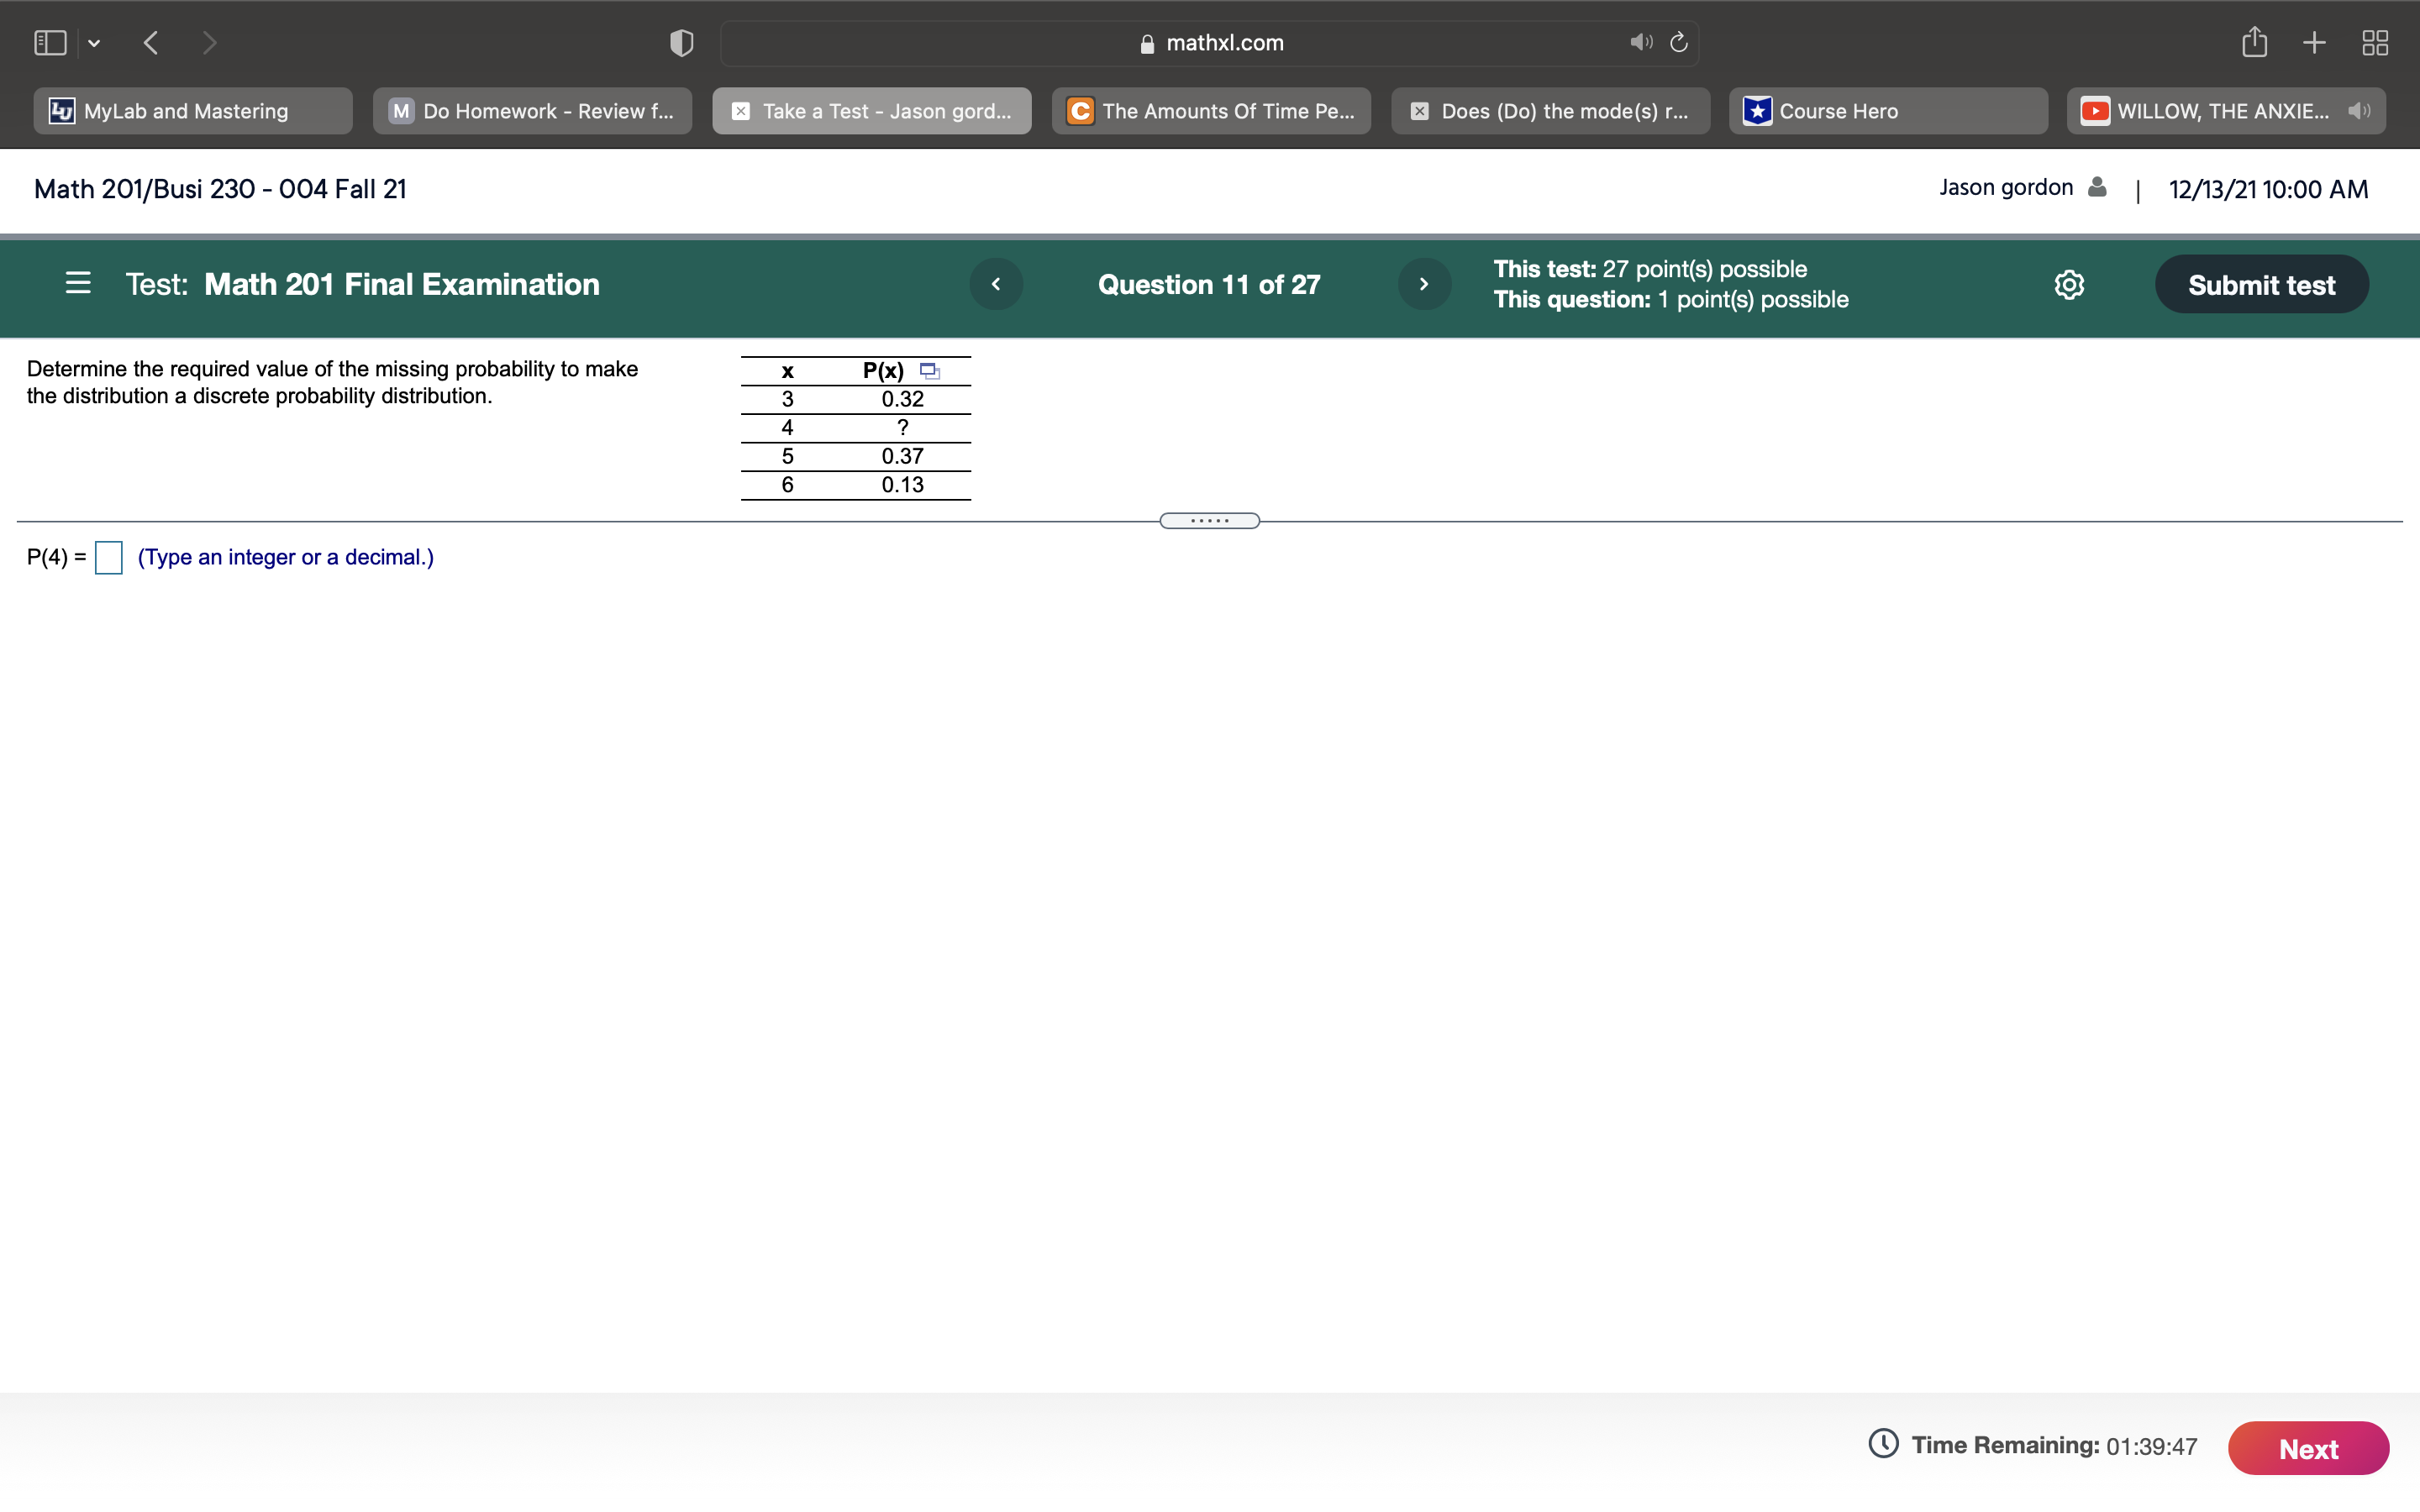Click the privacy shield icon

pos(681,42)
